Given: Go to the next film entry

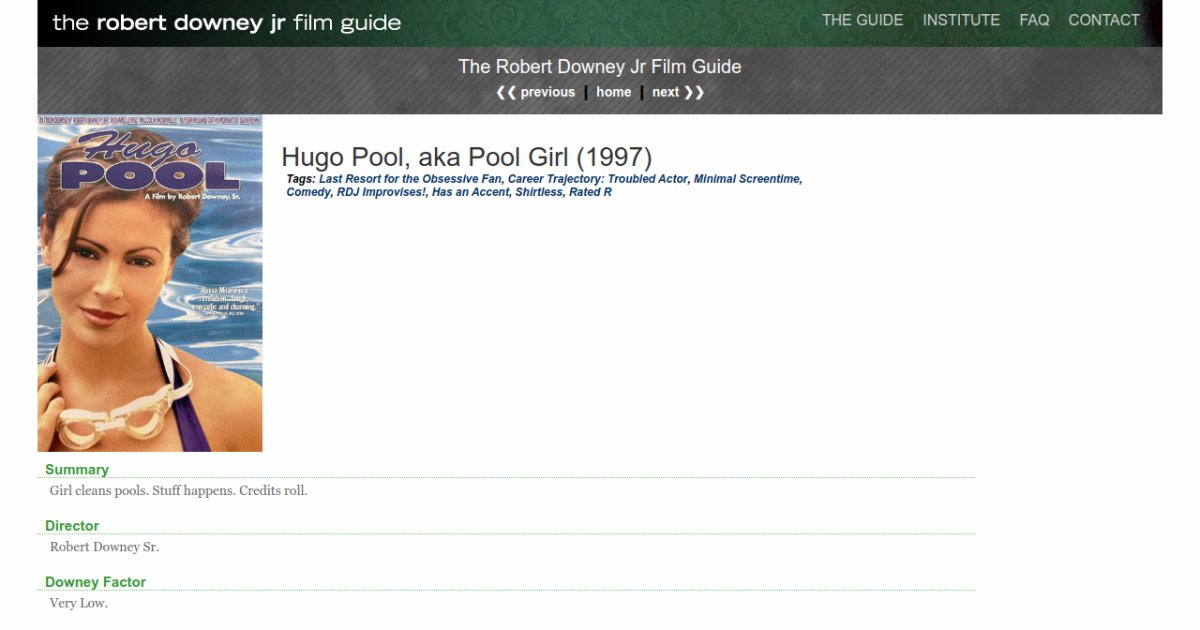Looking at the screenshot, I should [x=677, y=92].
